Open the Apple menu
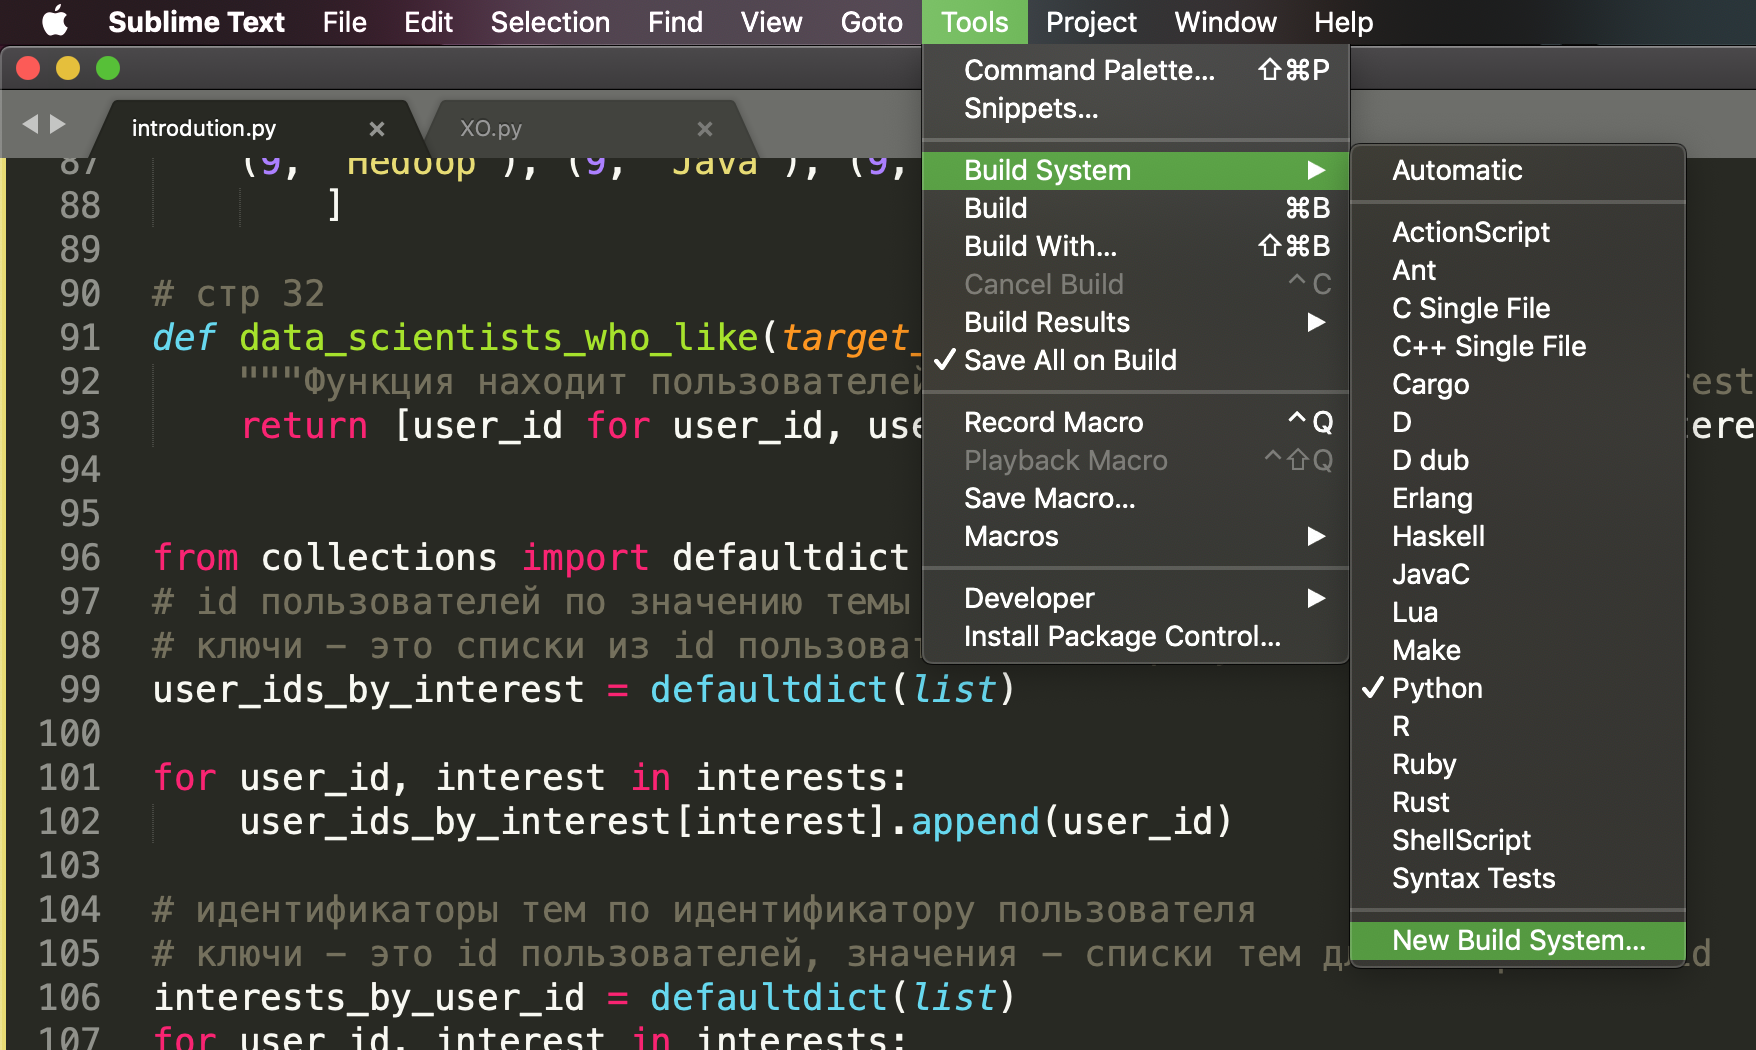This screenshot has width=1756, height=1050. 55,21
